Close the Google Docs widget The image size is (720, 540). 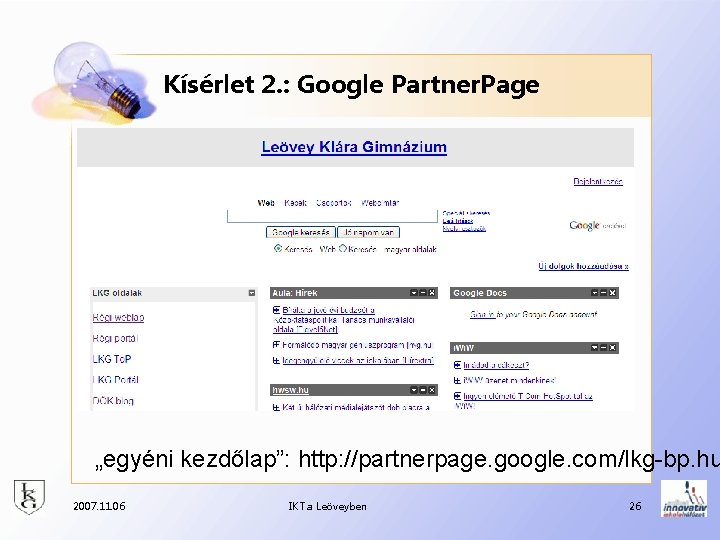(613, 293)
